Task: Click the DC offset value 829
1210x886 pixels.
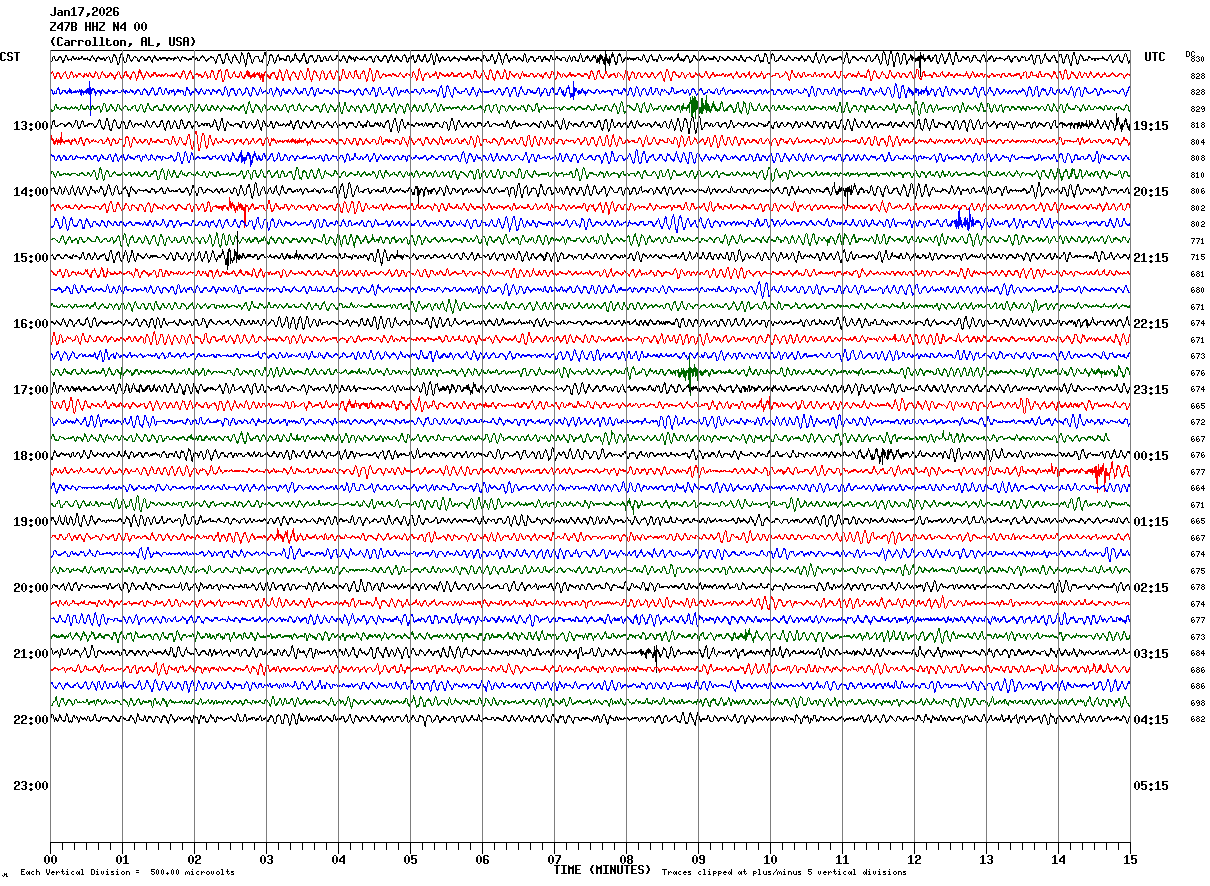Action: pyautogui.click(x=1198, y=109)
